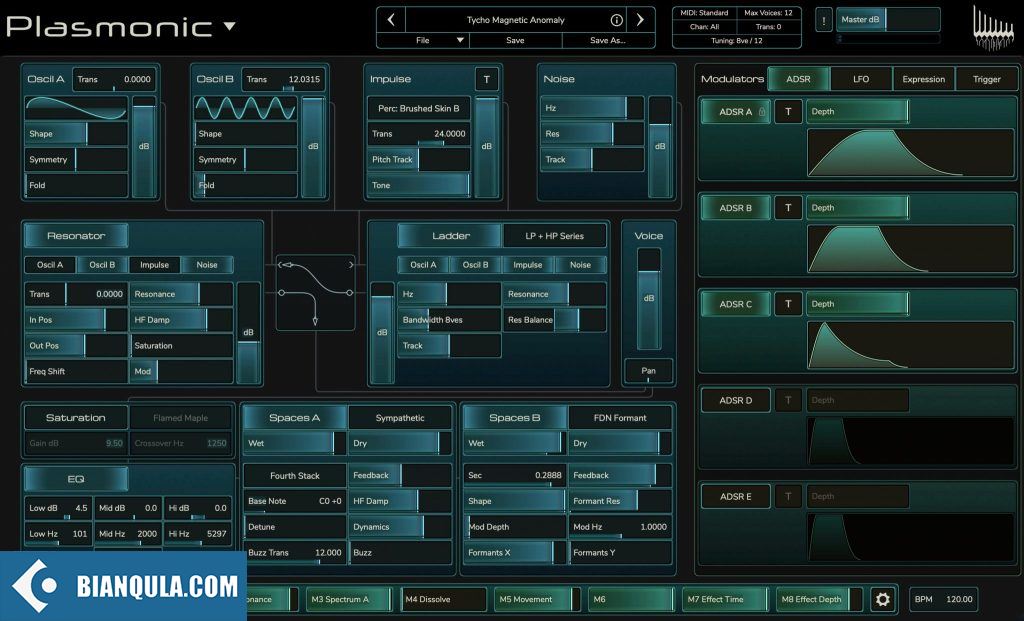Click routing diagram right arrow icon
This screenshot has height=621, width=1024.
(x=351, y=264)
